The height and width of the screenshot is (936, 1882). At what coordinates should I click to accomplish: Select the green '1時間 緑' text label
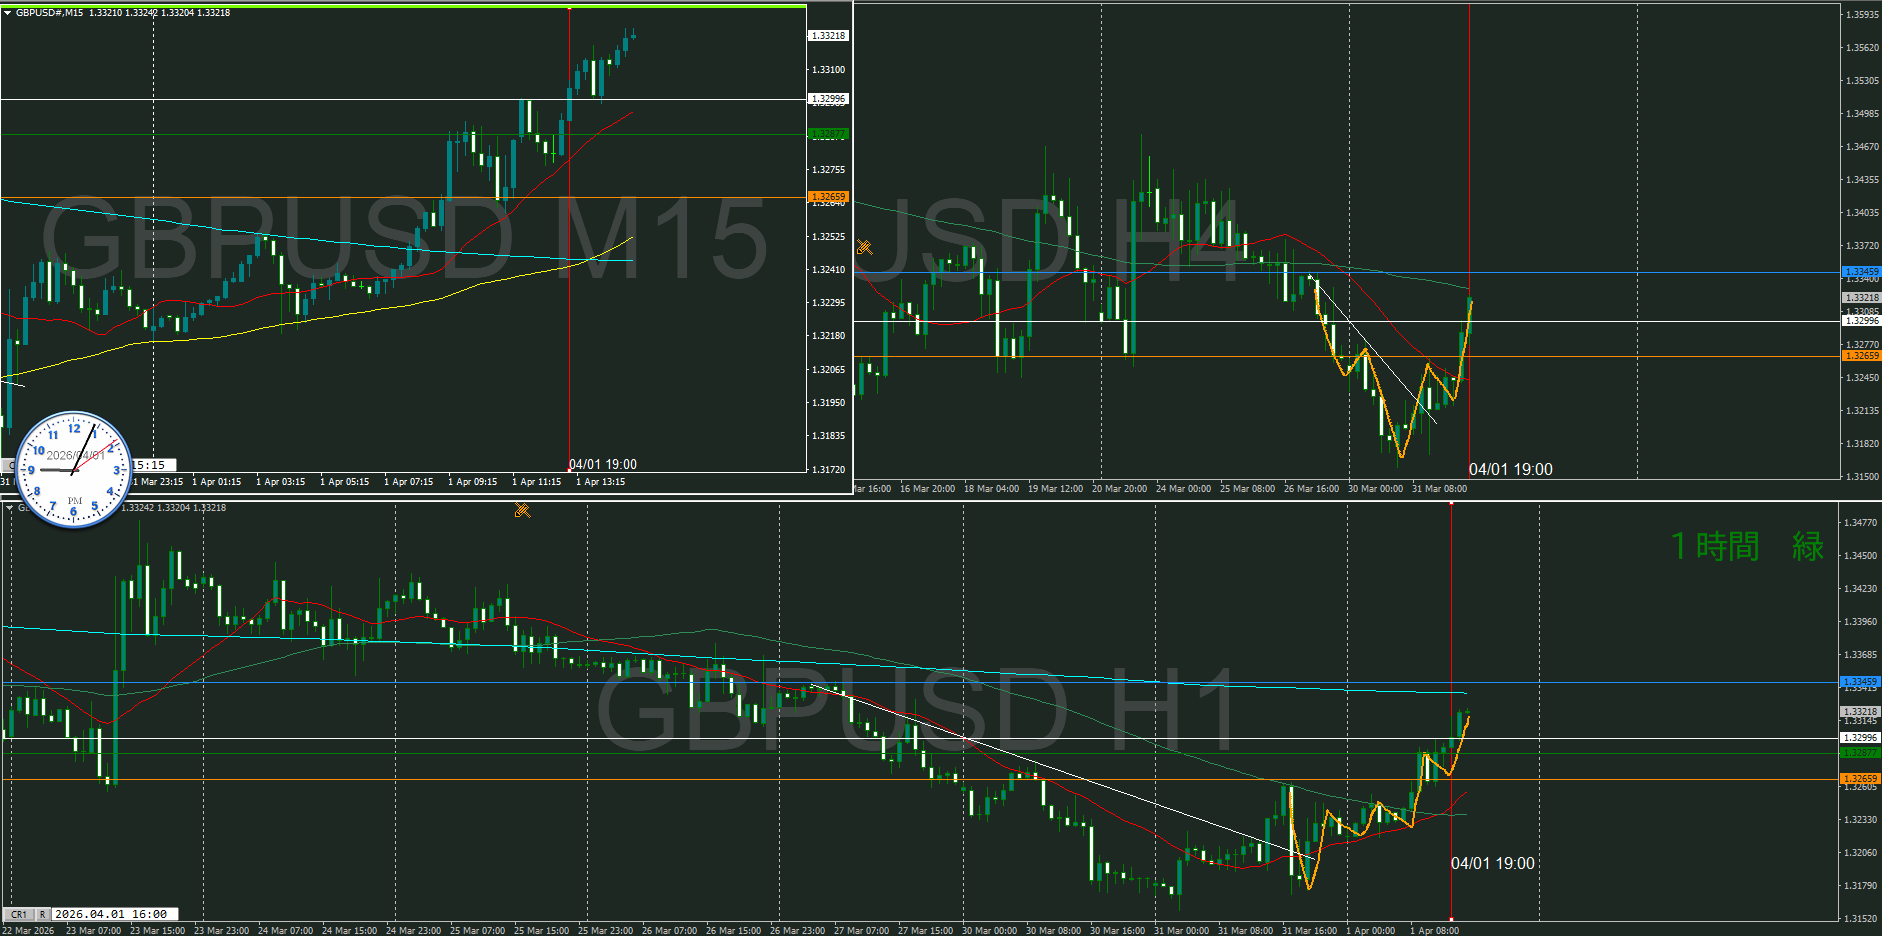pos(1747,546)
